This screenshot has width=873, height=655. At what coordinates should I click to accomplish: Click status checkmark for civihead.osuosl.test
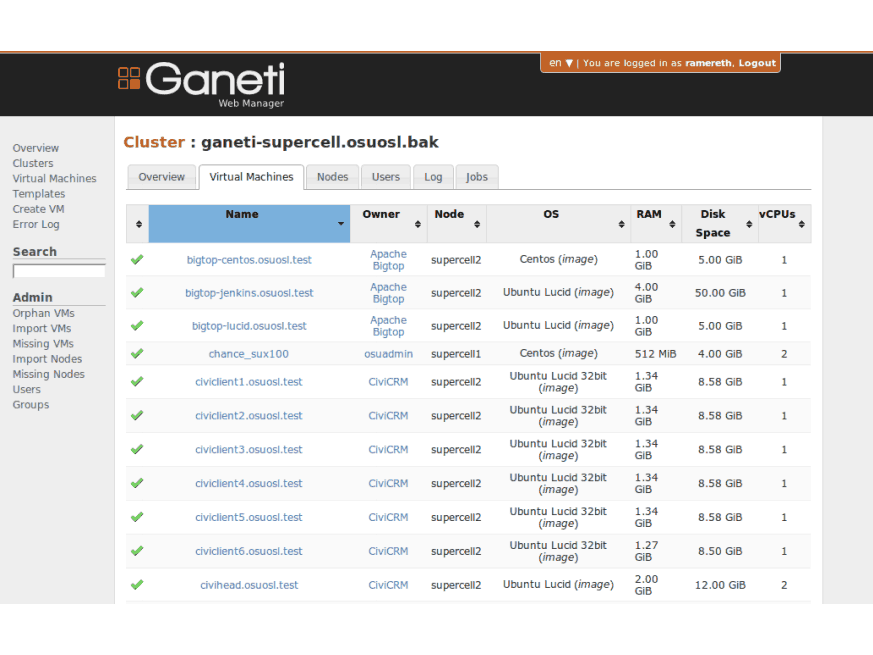pos(137,585)
